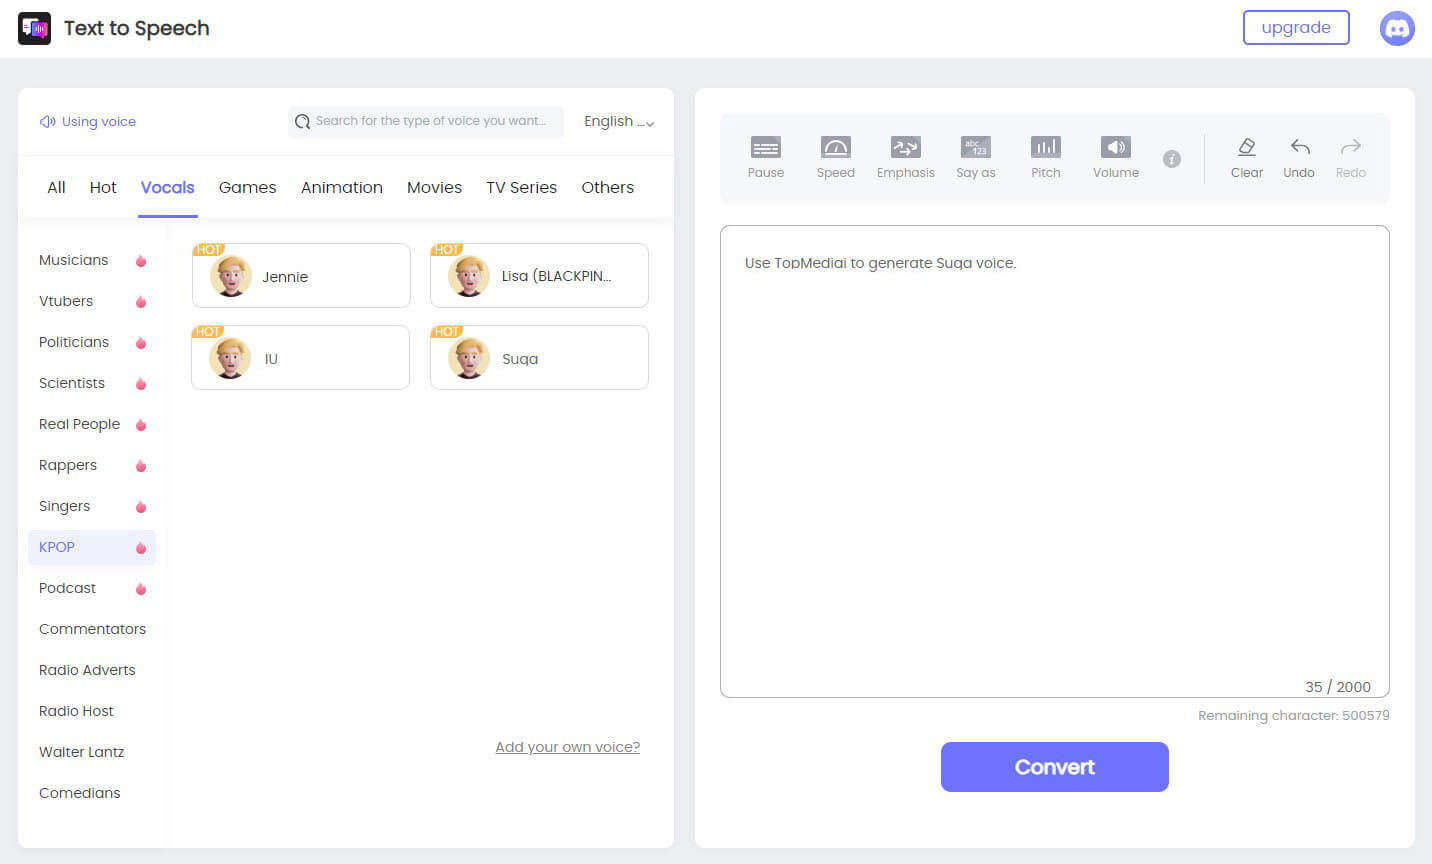Focus the voice search field
Image resolution: width=1432 pixels, height=864 pixels.
point(426,122)
